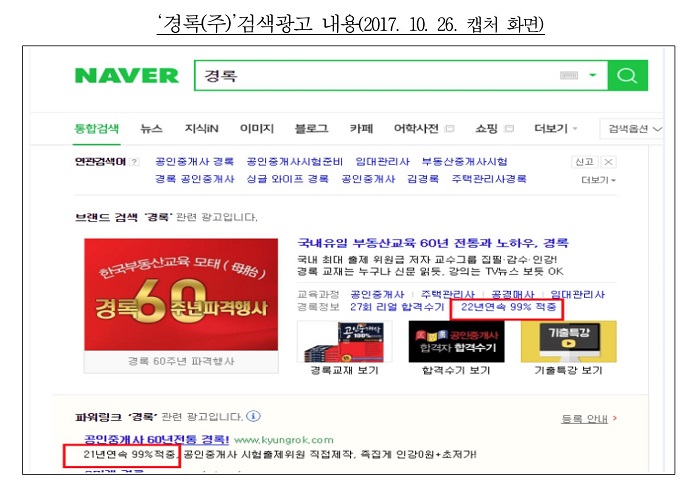Image resolution: width=700 pixels, height=484 pixels.
Task: Open the 쇼핑 tab
Action: pyautogui.click(x=487, y=129)
